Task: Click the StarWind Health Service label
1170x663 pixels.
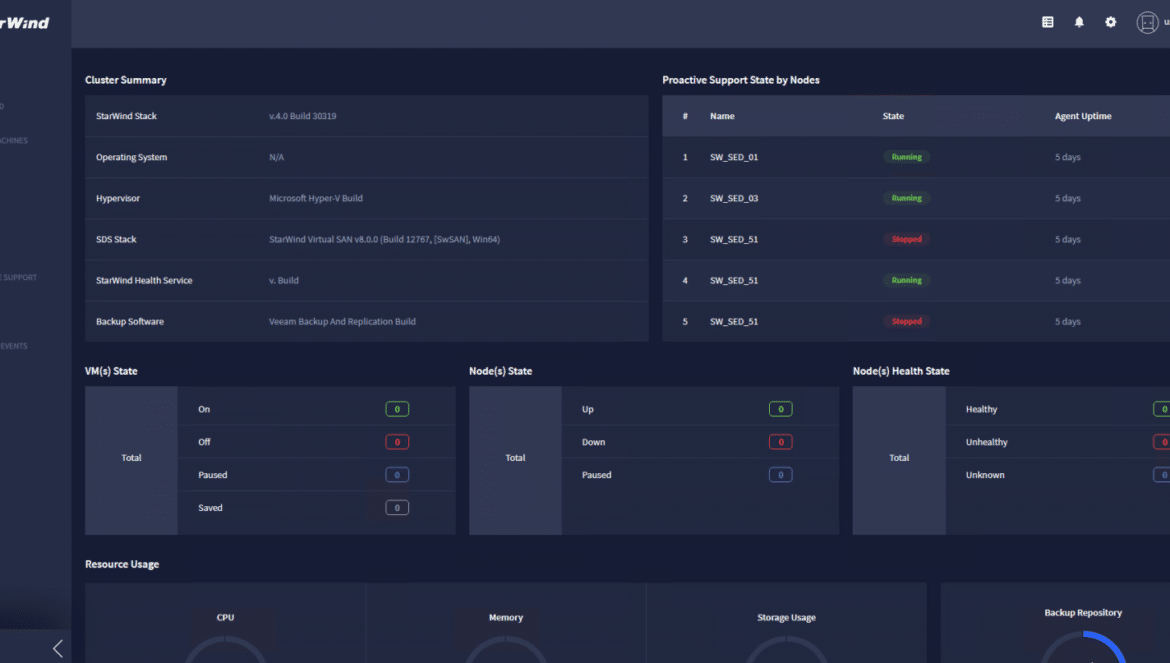Action: click(144, 280)
